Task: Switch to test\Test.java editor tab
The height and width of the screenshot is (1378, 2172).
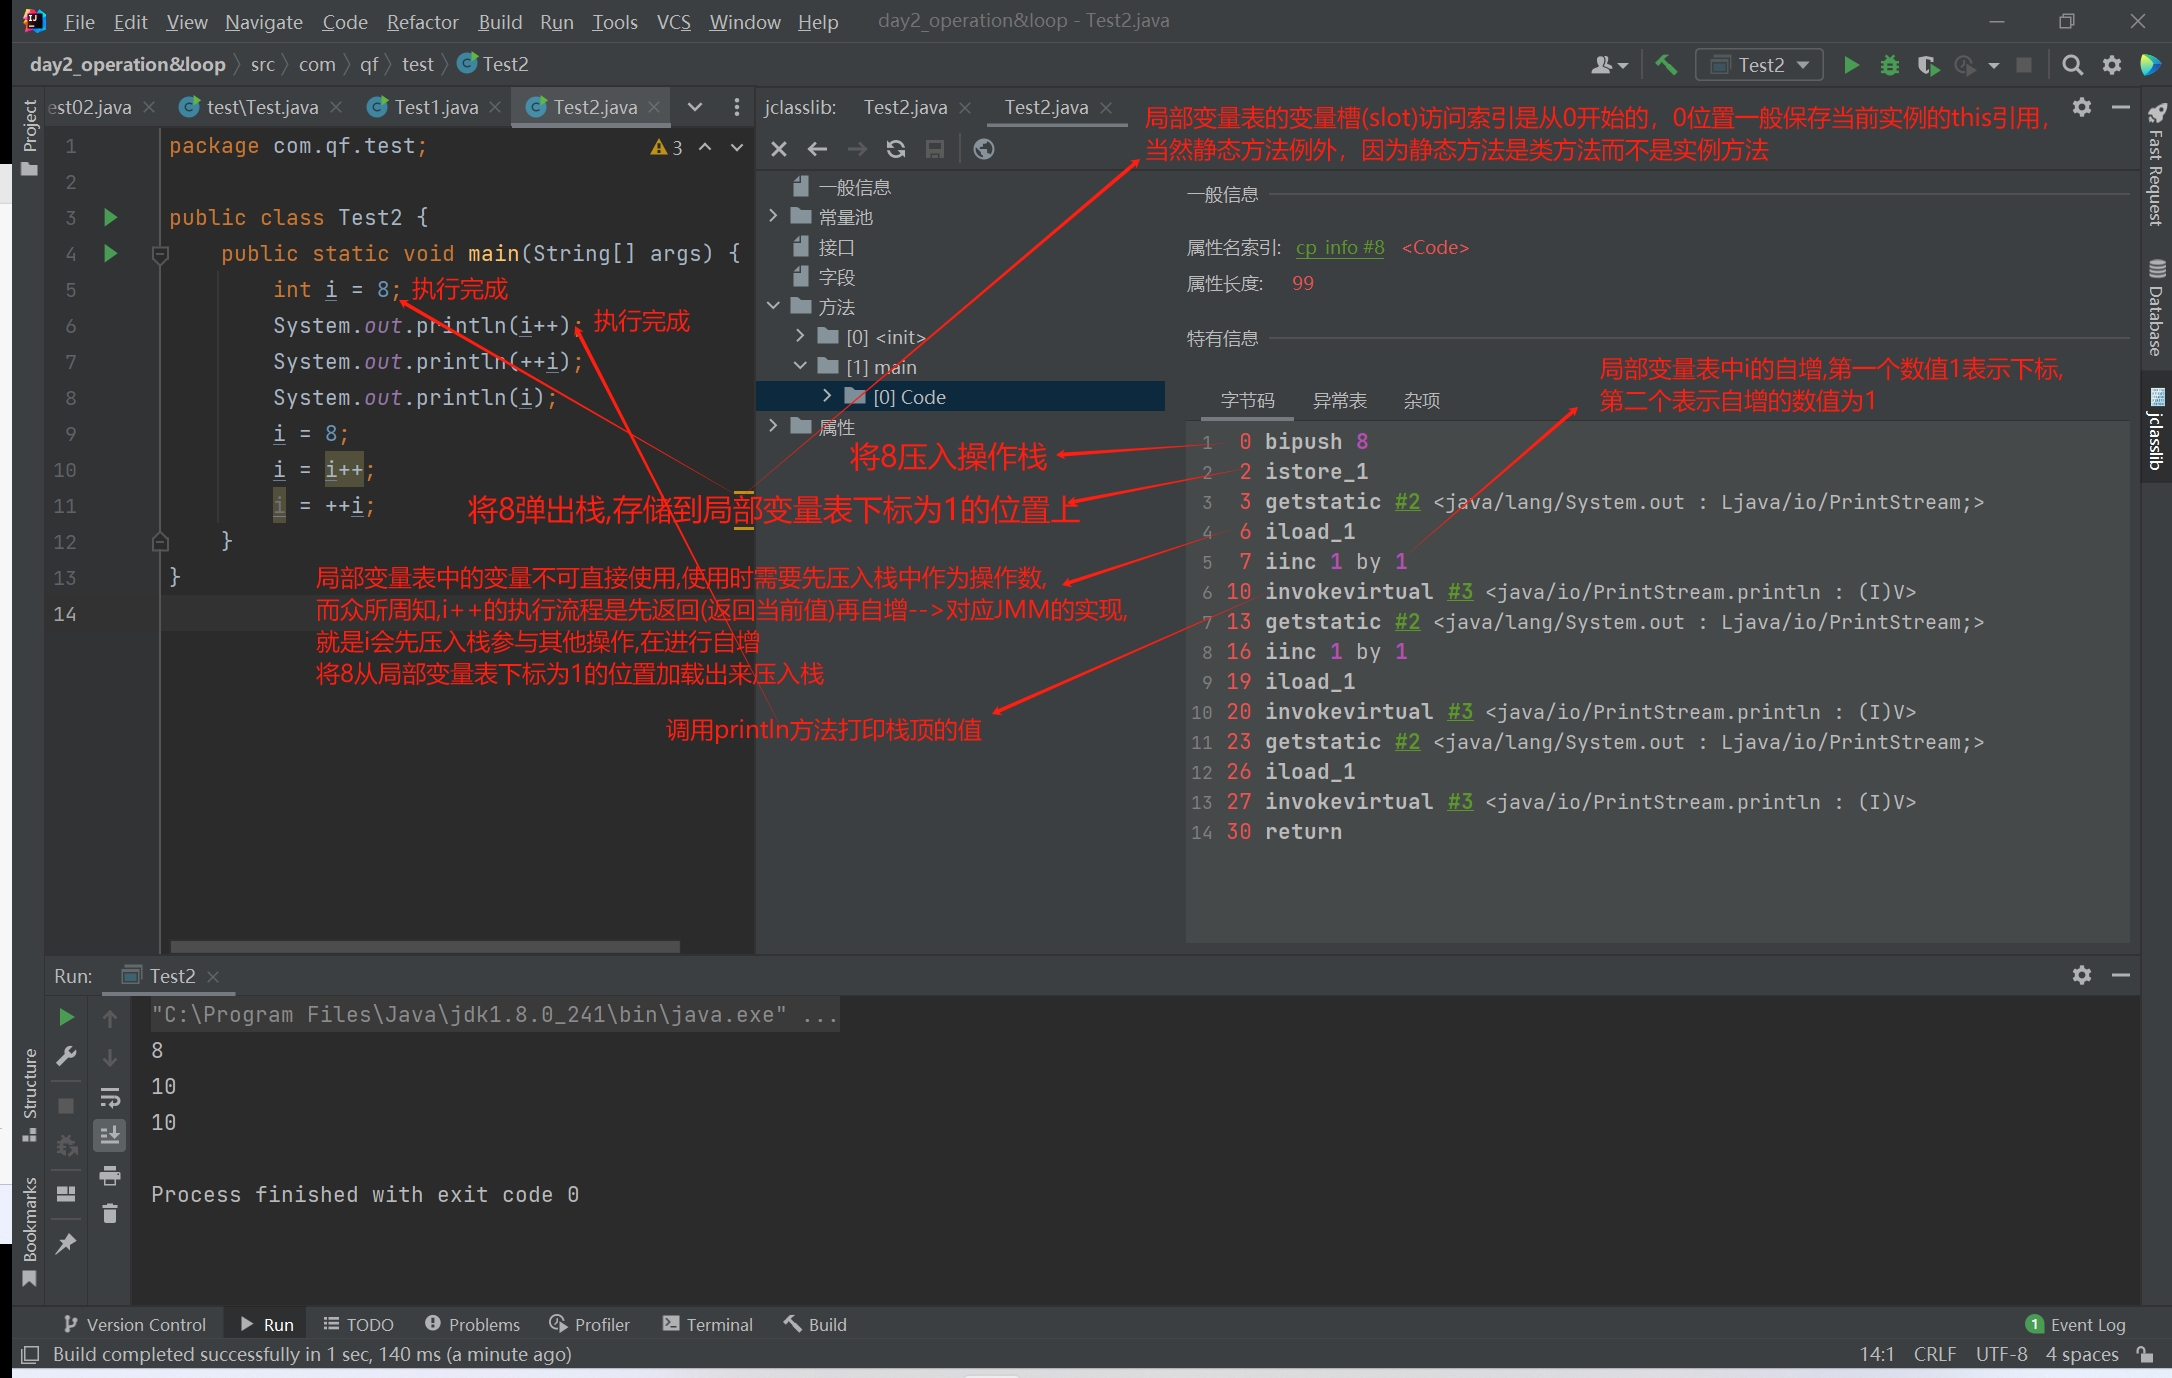Action: tap(262, 107)
